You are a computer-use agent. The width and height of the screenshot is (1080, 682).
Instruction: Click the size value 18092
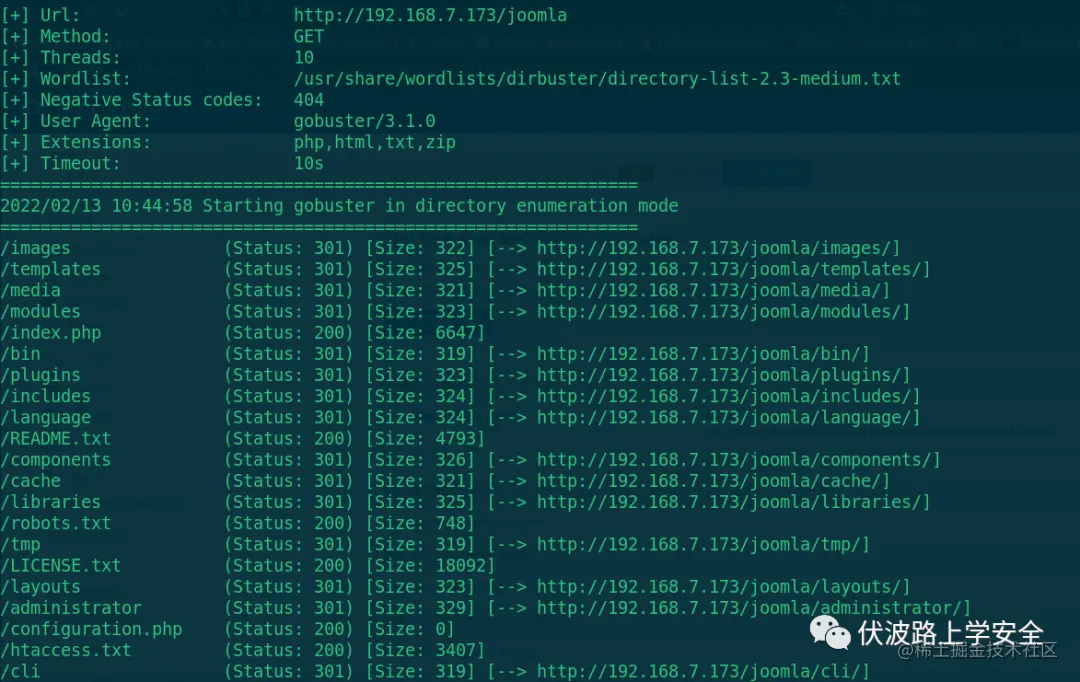460,566
